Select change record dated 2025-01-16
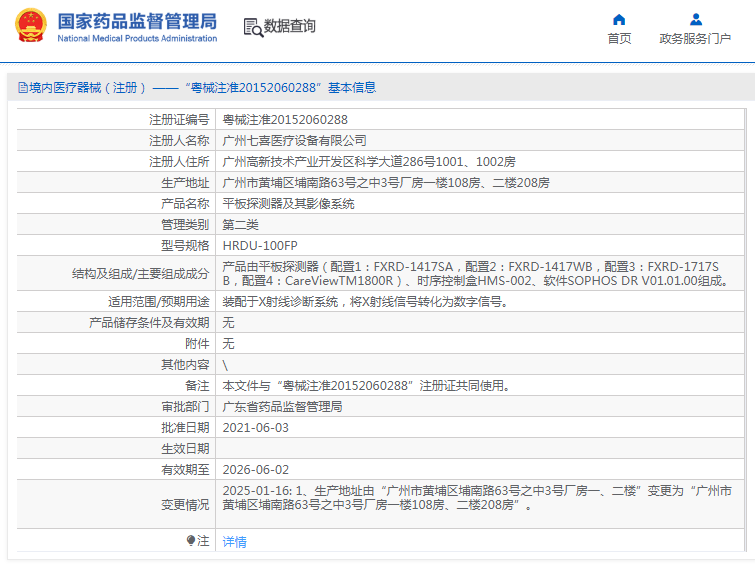The image size is (755, 567). point(477,498)
